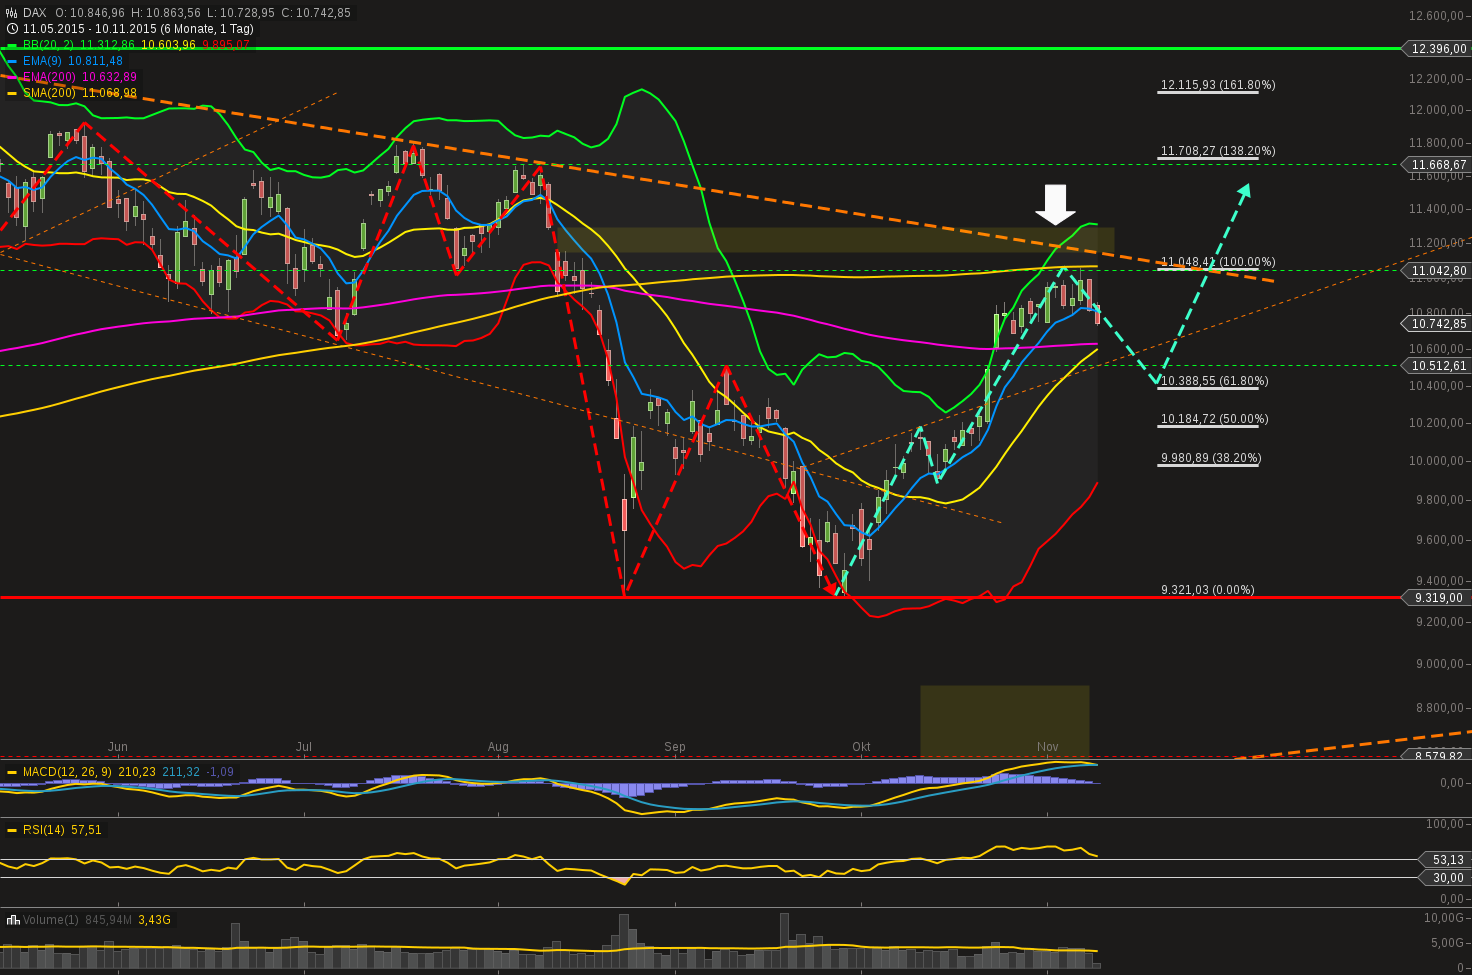1472x975 pixels.
Task: Click the high price value 10.863,56
Action: pyautogui.click(x=173, y=13)
